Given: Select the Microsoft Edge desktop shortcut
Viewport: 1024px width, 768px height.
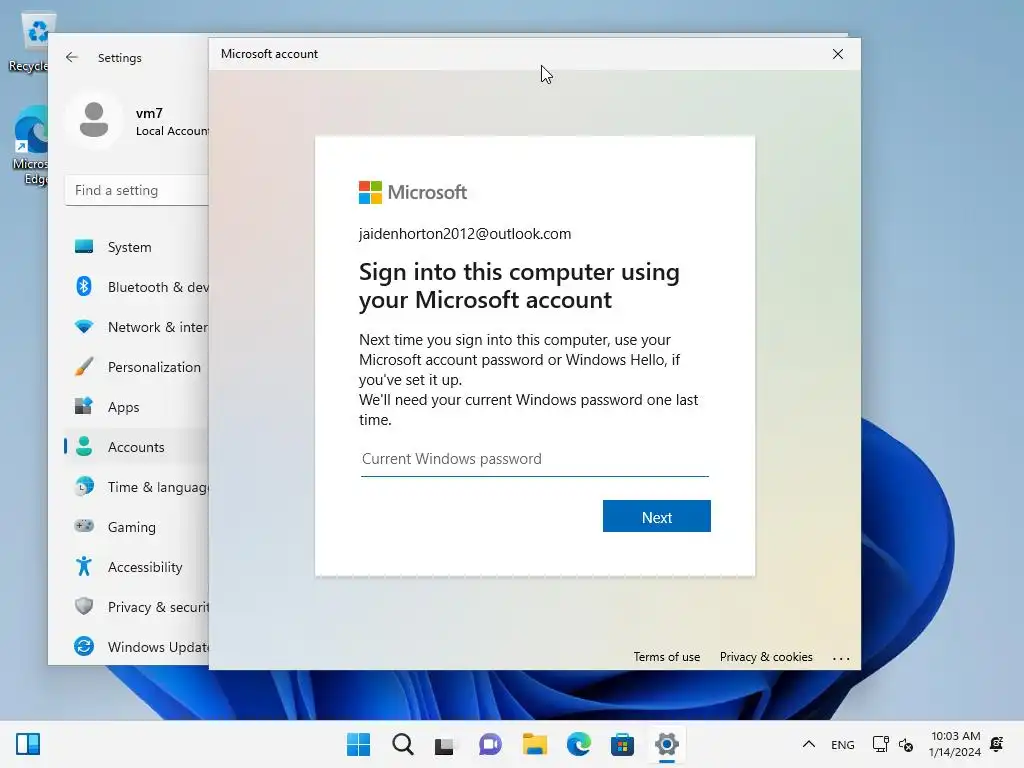Looking at the screenshot, I should point(29,146).
